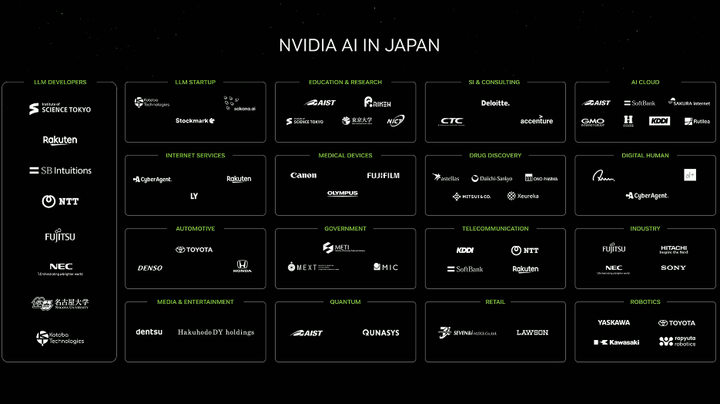Select the LY logo in Internet Services

(194, 196)
